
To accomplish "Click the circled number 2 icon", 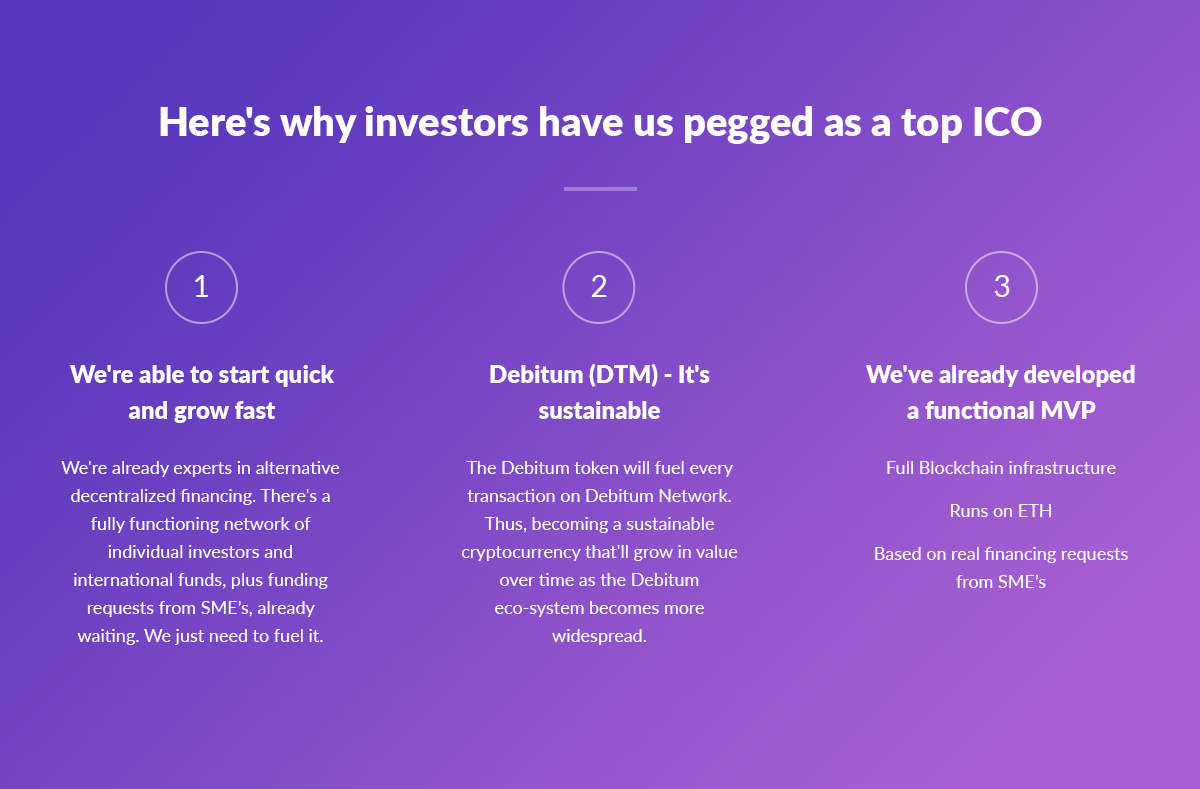I will click(599, 287).
